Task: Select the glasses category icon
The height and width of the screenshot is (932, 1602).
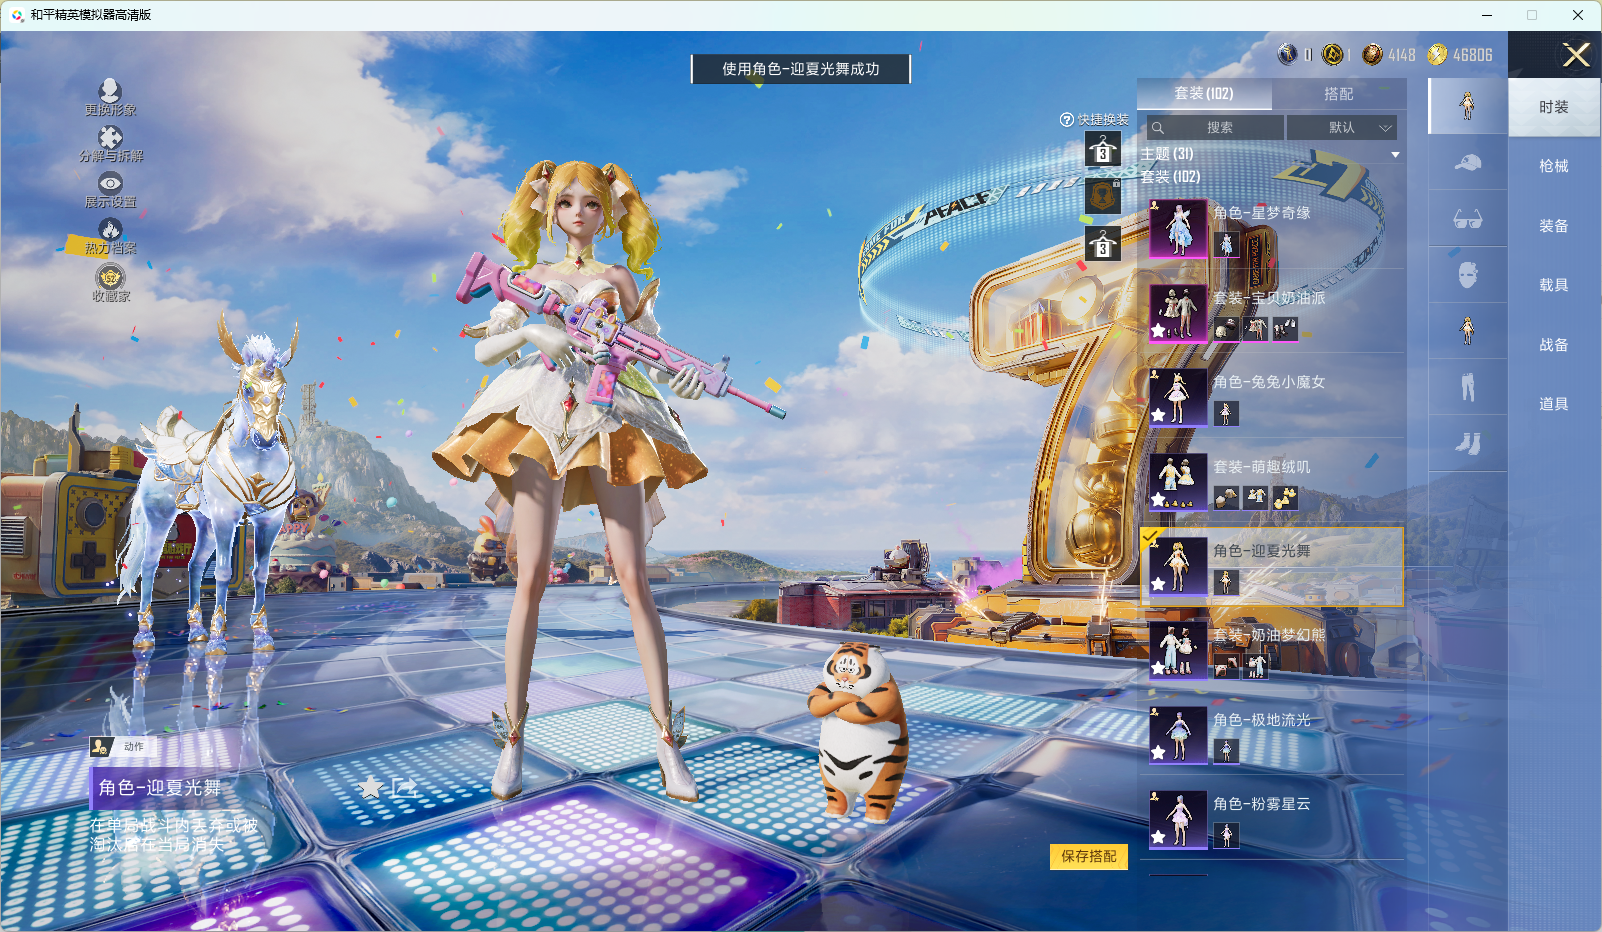Action: (x=1467, y=219)
